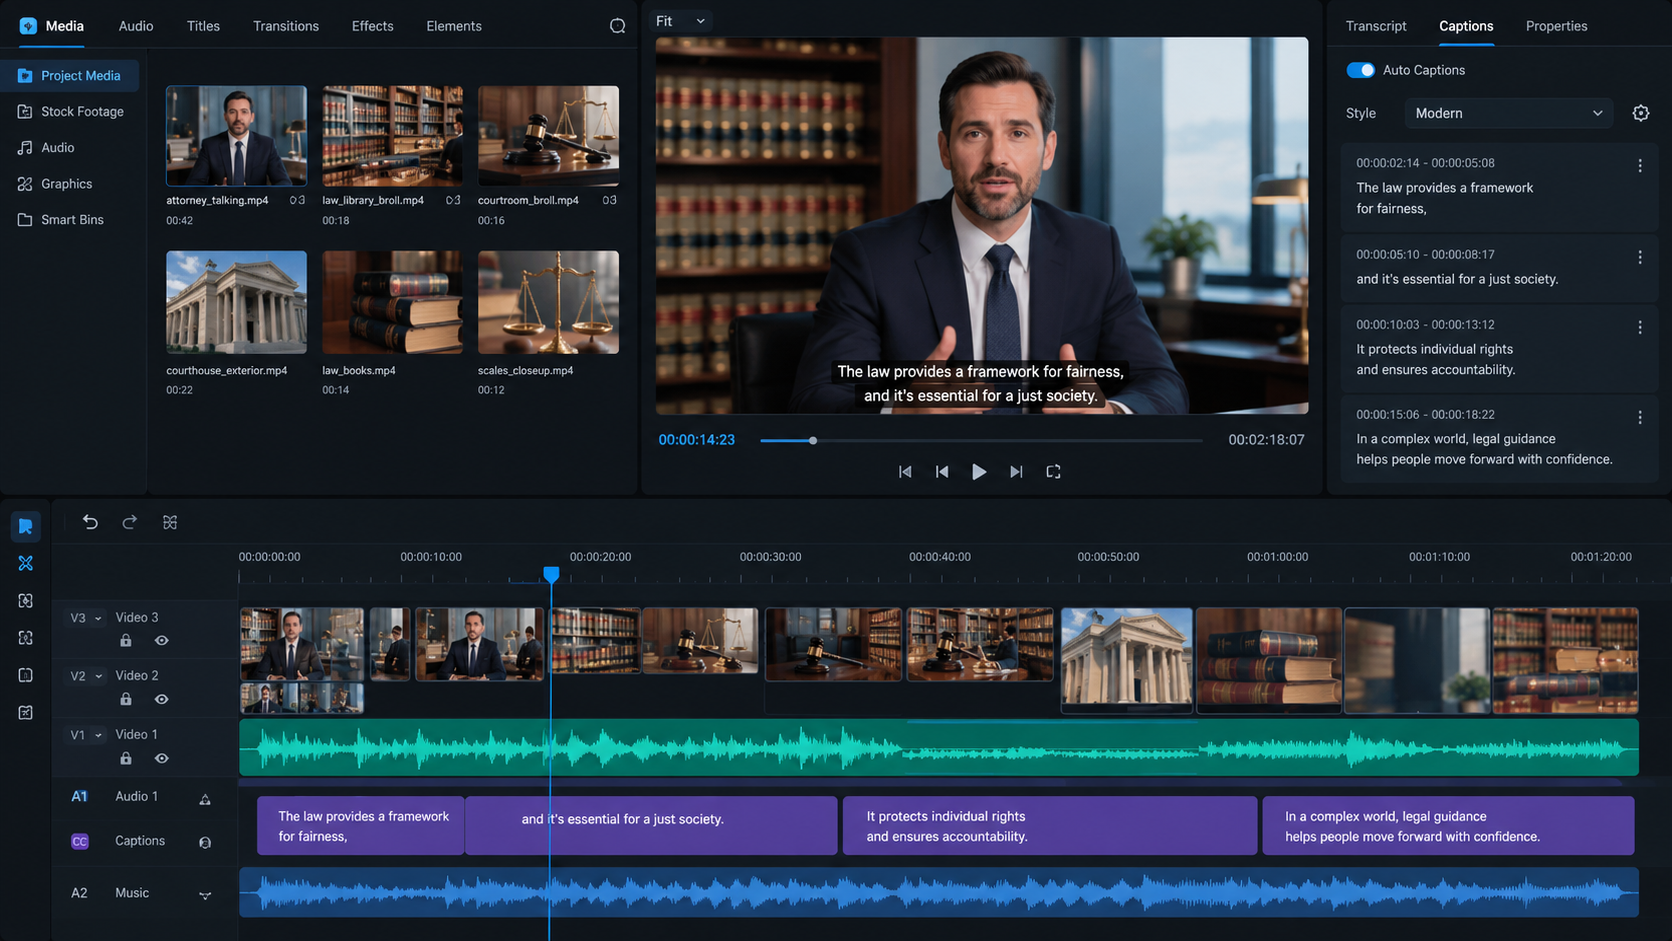The image size is (1672, 941).
Task: Hide the Video 3 track with eye icon
Action: (161, 640)
